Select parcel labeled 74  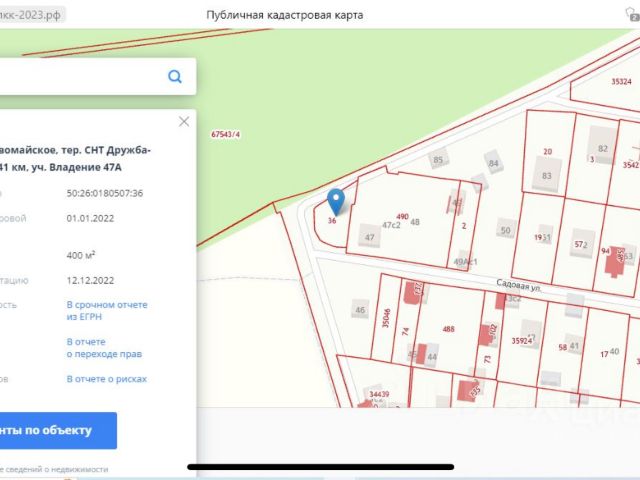(x=405, y=331)
